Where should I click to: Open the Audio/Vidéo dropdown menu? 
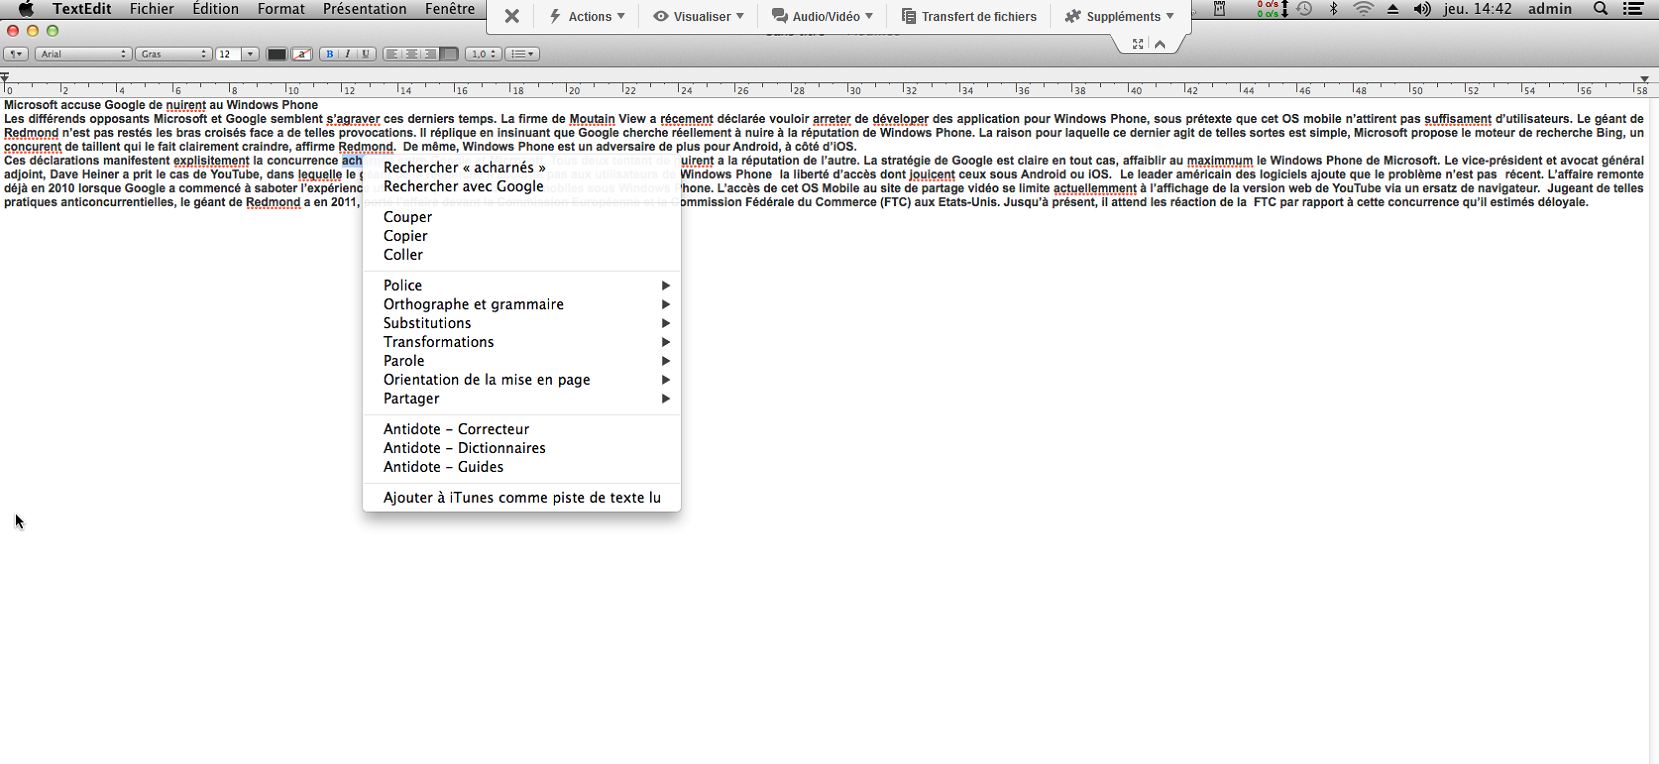point(822,16)
